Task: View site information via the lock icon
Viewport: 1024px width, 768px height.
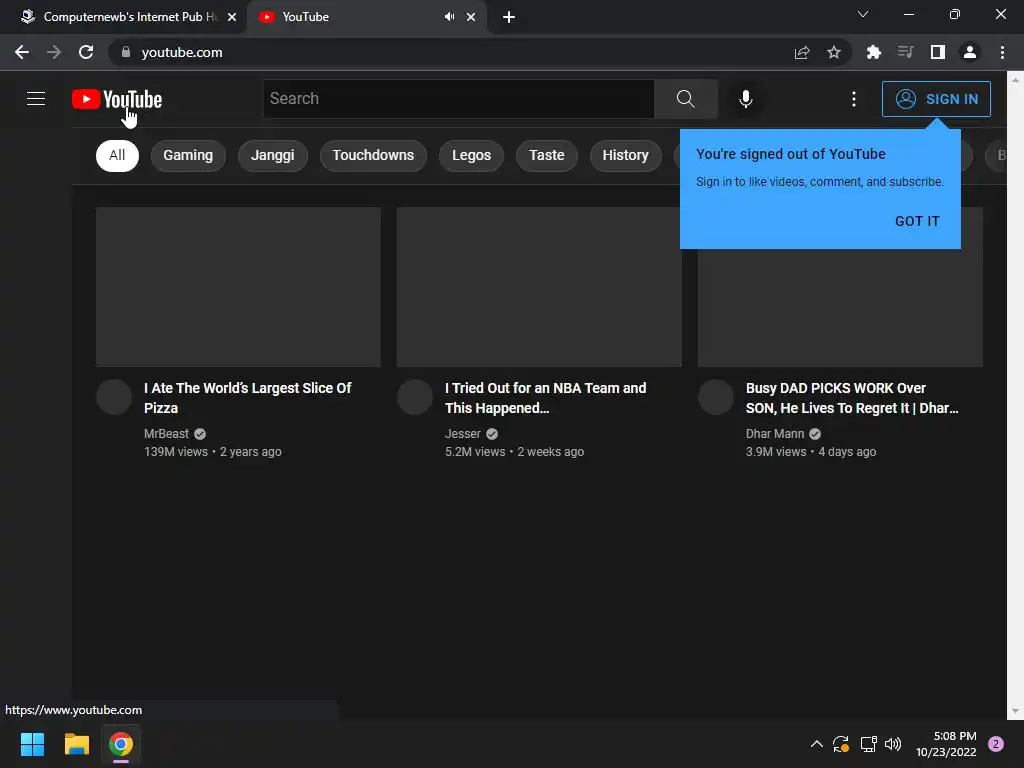Action: [x=125, y=52]
